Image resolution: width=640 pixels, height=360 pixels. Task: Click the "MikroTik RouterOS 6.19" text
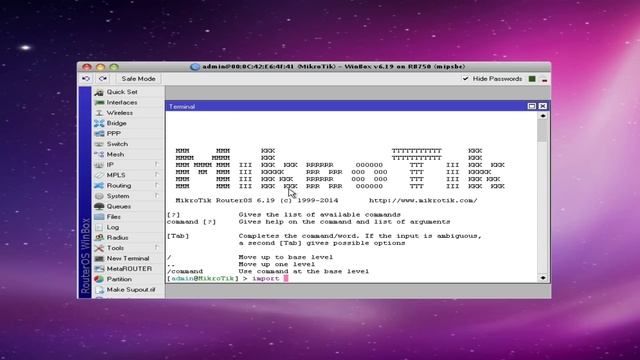coord(225,200)
